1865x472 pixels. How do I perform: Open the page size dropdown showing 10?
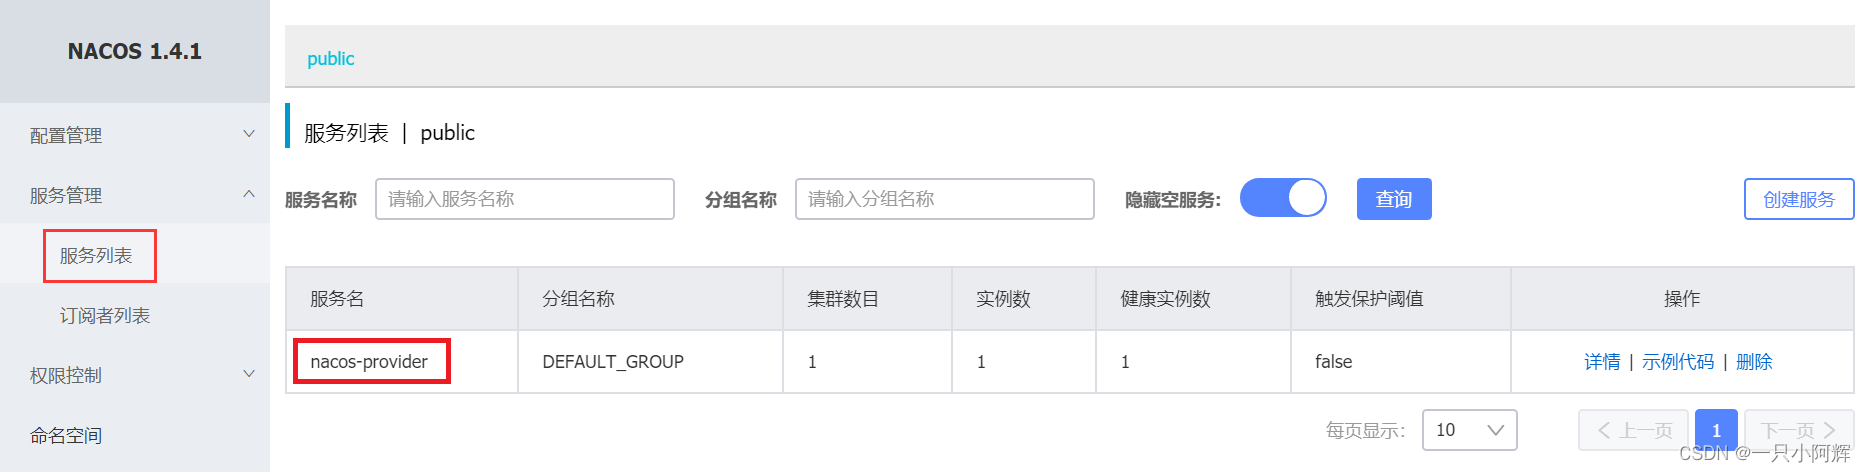click(x=1470, y=430)
